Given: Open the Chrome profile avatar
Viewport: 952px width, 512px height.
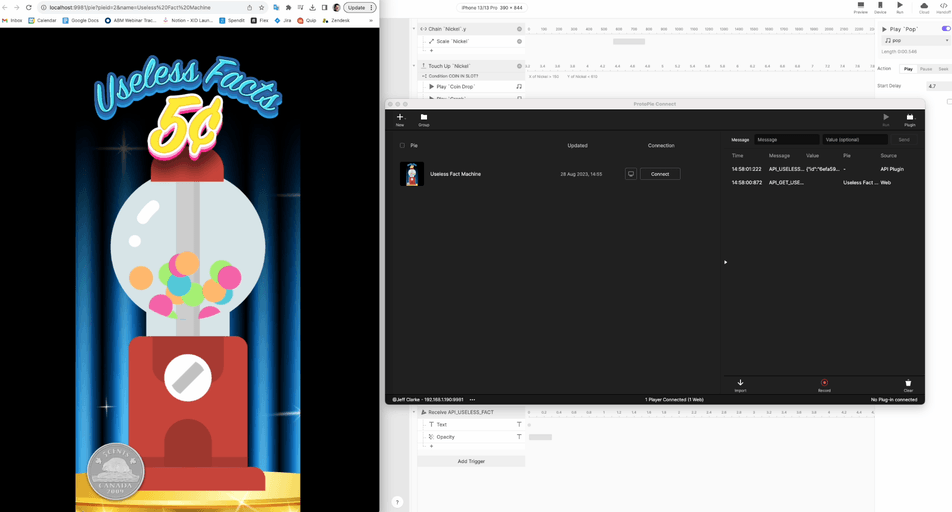Looking at the screenshot, I should point(336,7).
